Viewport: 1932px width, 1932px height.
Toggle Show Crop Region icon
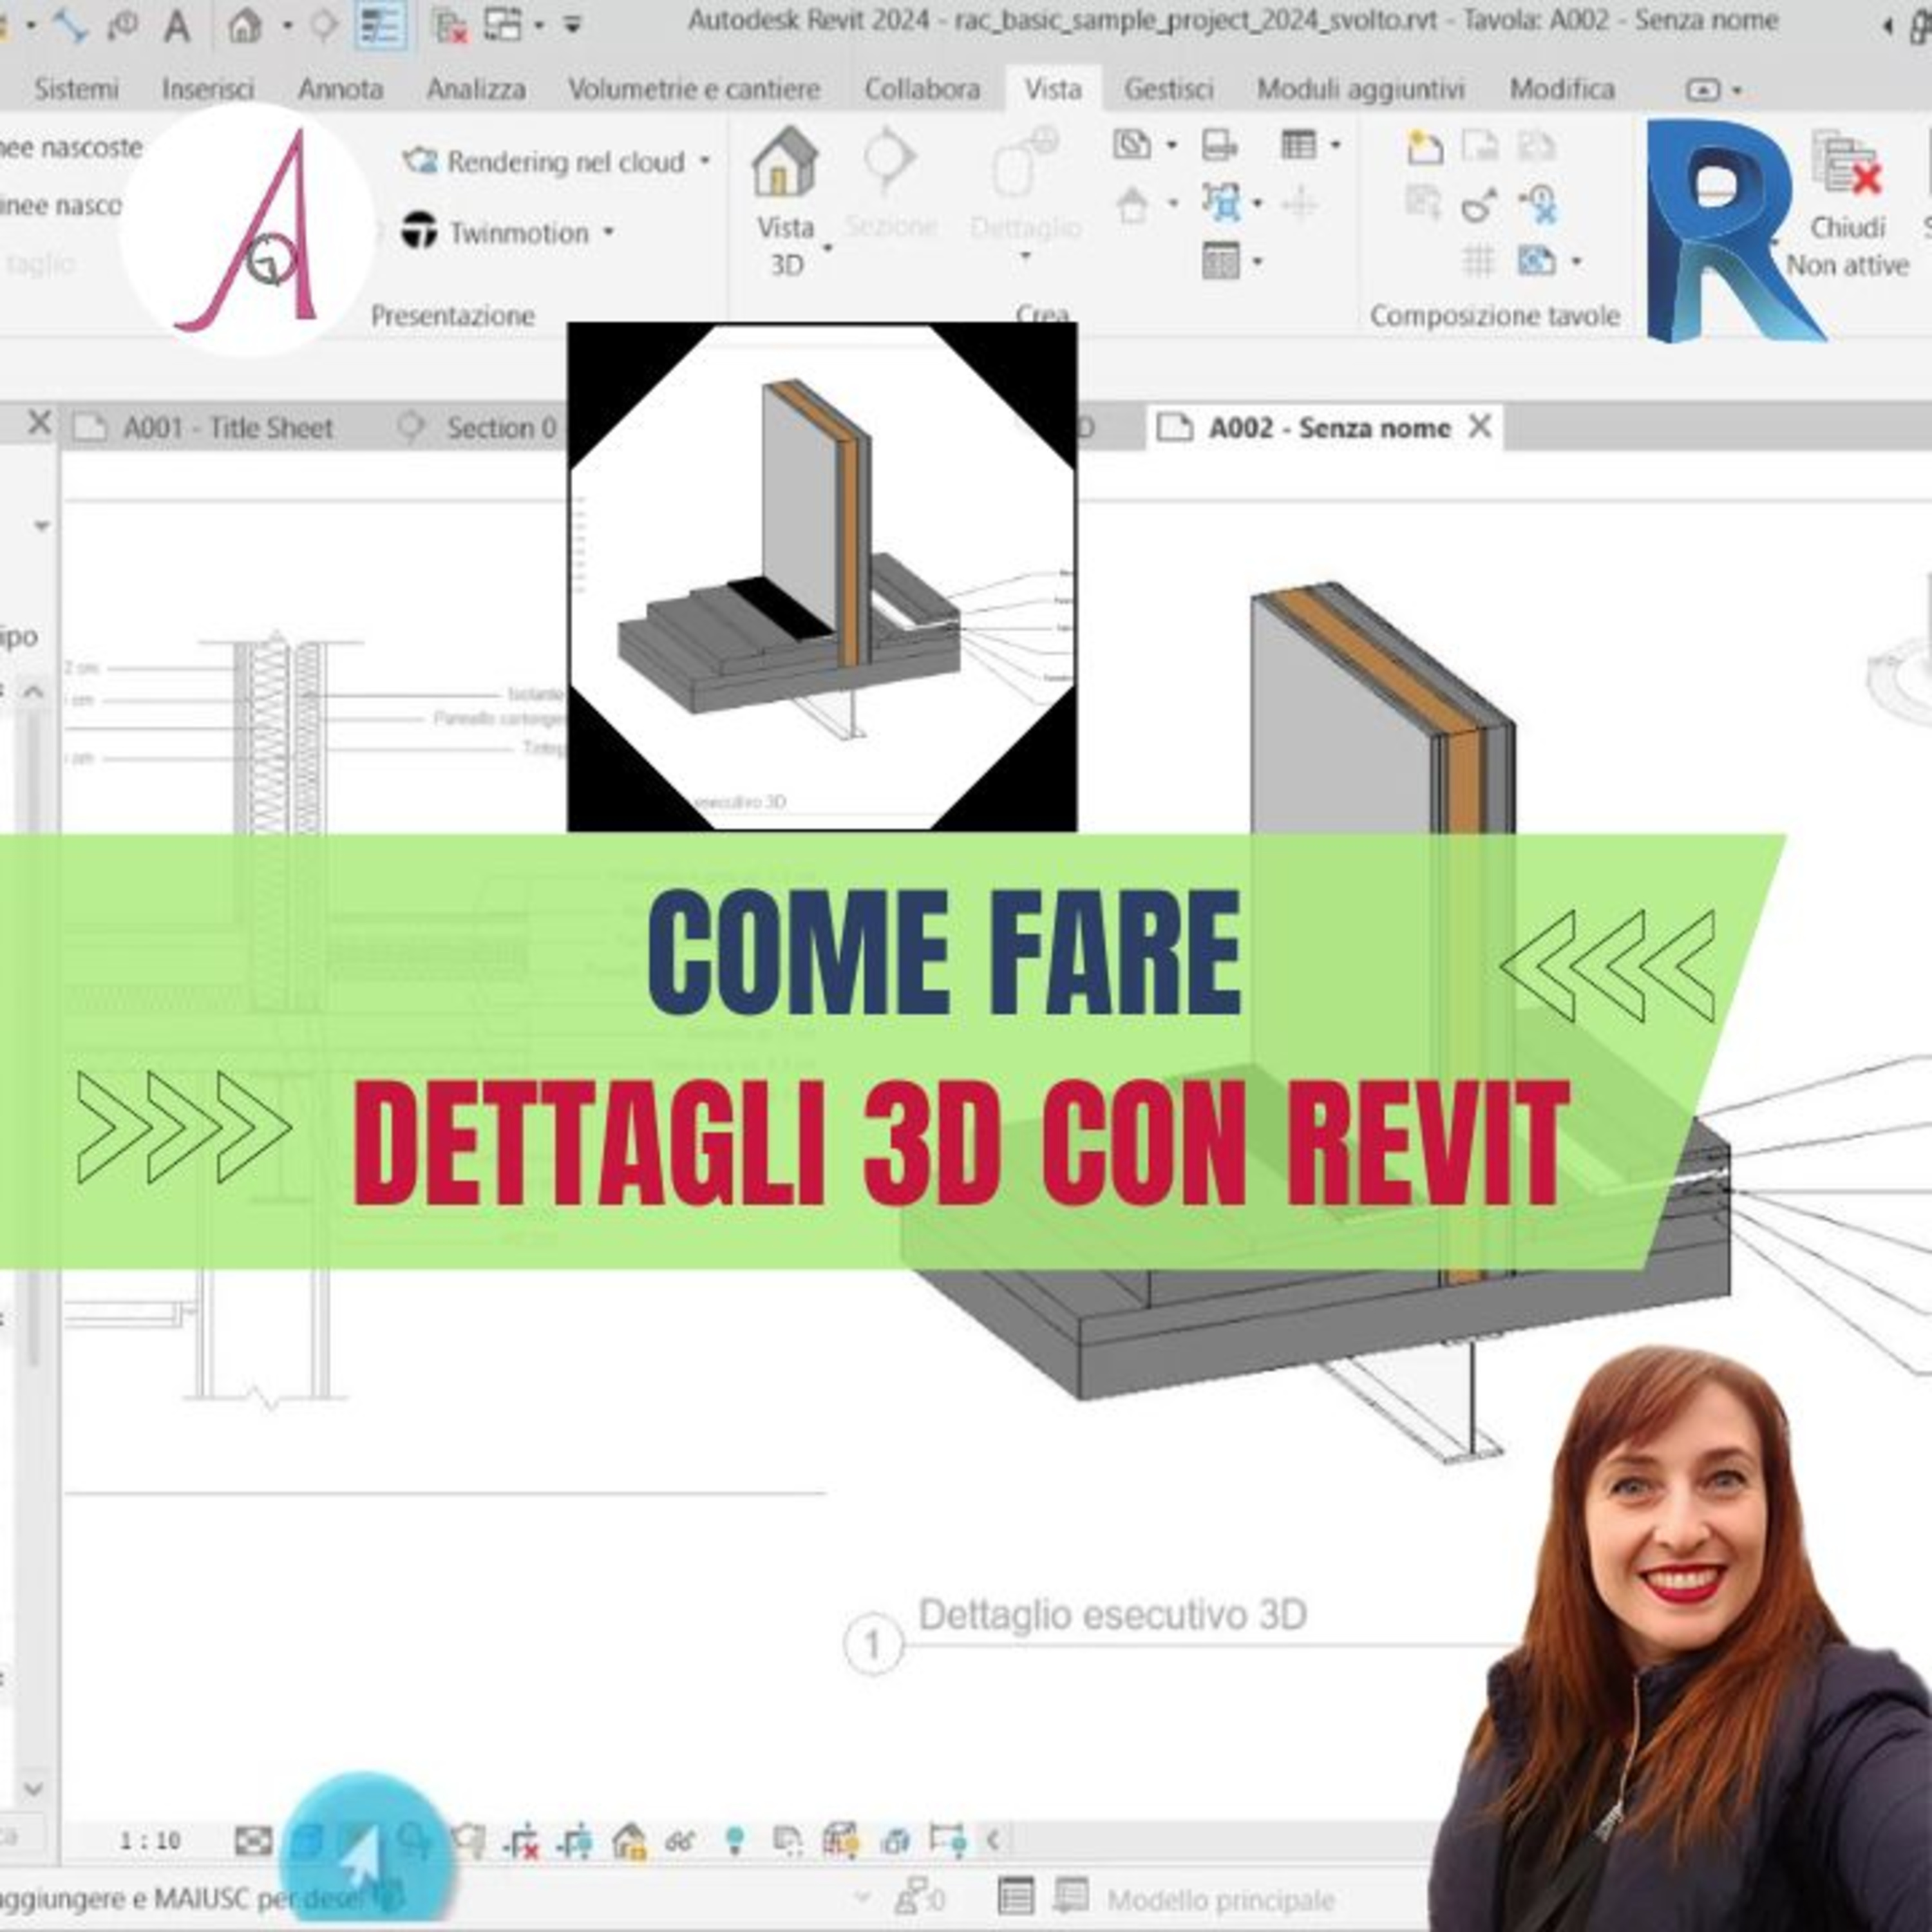coord(575,1840)
